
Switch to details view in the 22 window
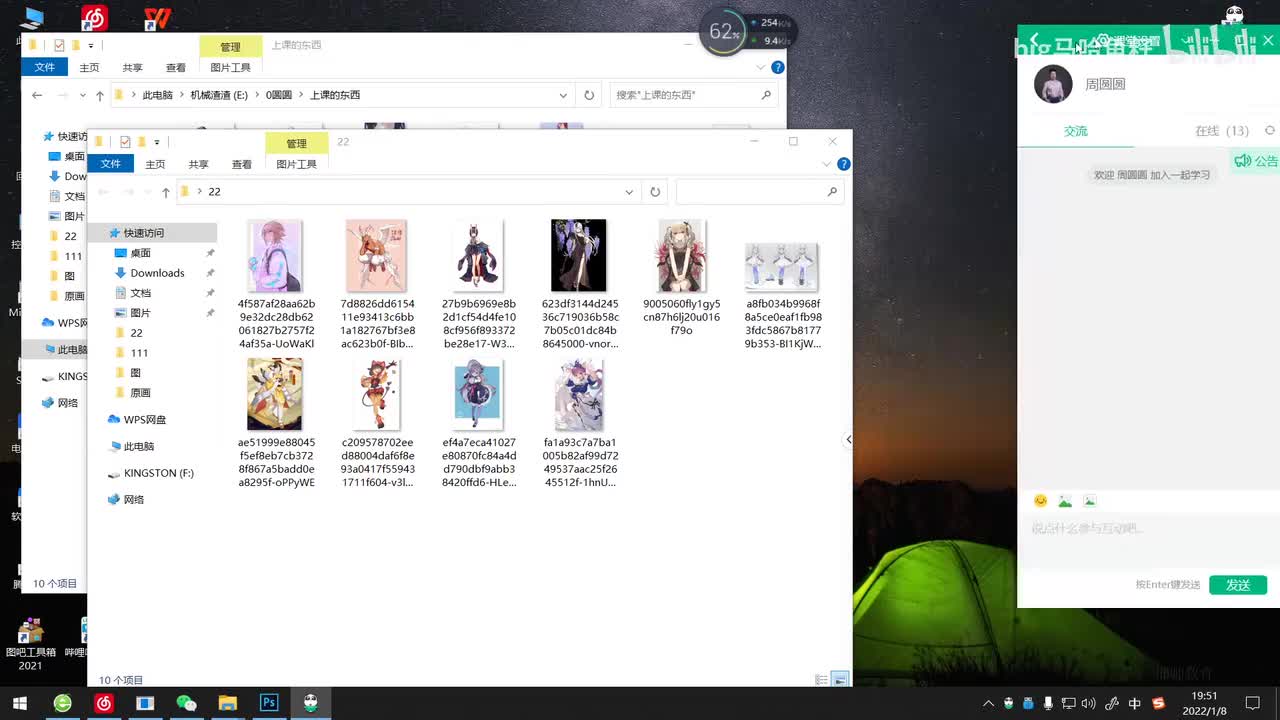tap(822, 680)
